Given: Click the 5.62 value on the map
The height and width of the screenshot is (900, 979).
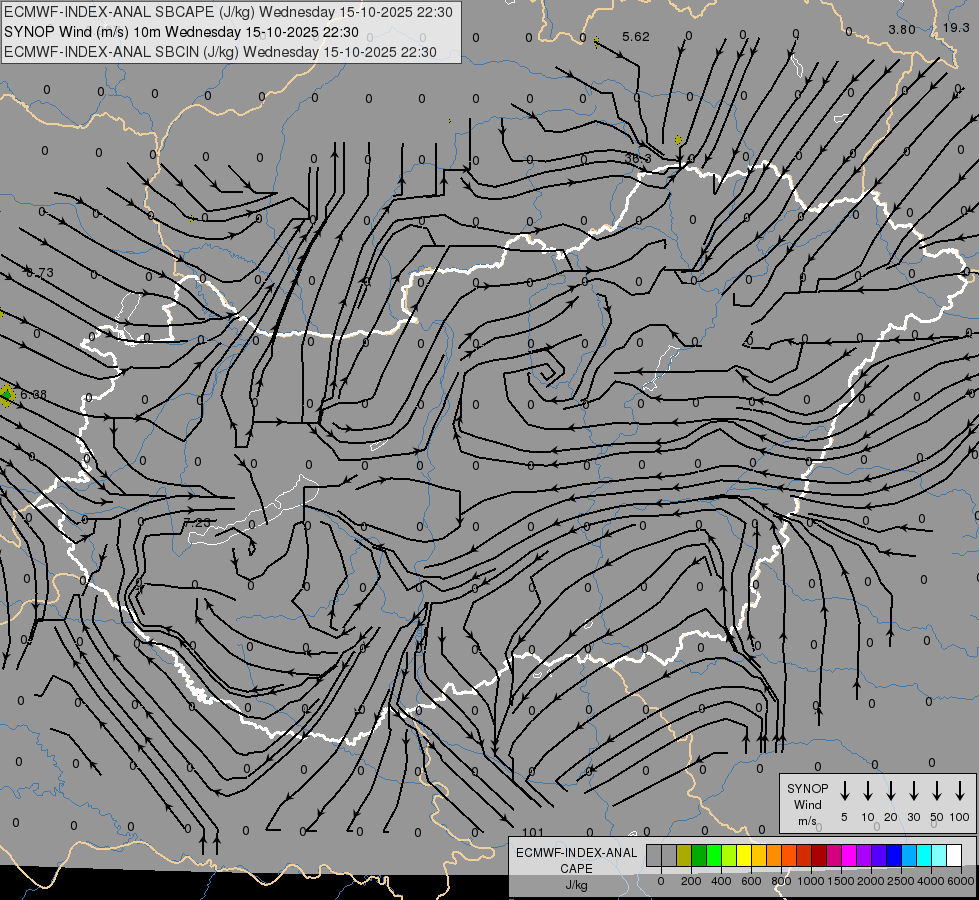Looking at the screenshot, I should 636,37.
